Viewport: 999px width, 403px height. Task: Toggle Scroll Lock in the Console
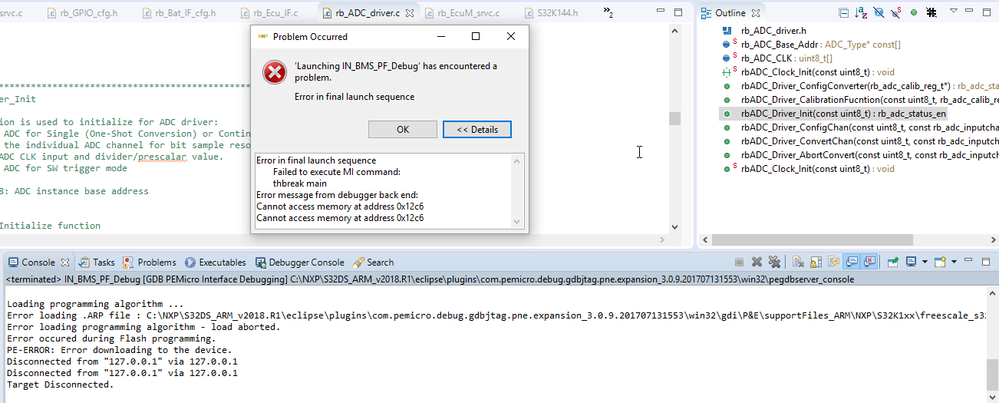(816, 262)
